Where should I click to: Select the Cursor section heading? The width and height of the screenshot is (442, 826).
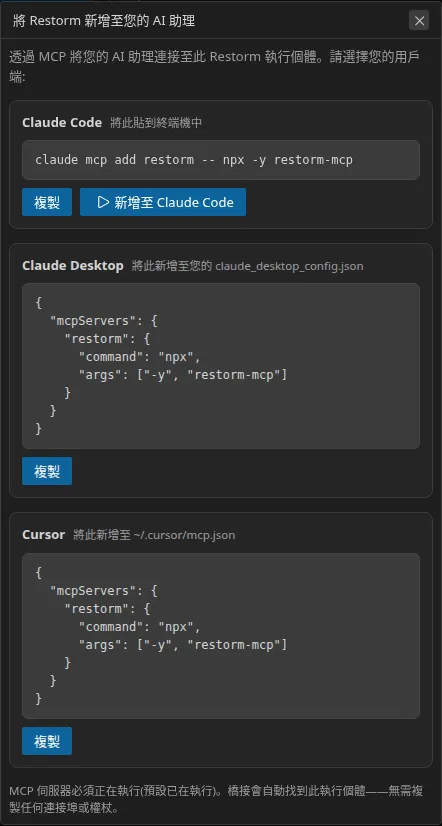click(43, 535)
